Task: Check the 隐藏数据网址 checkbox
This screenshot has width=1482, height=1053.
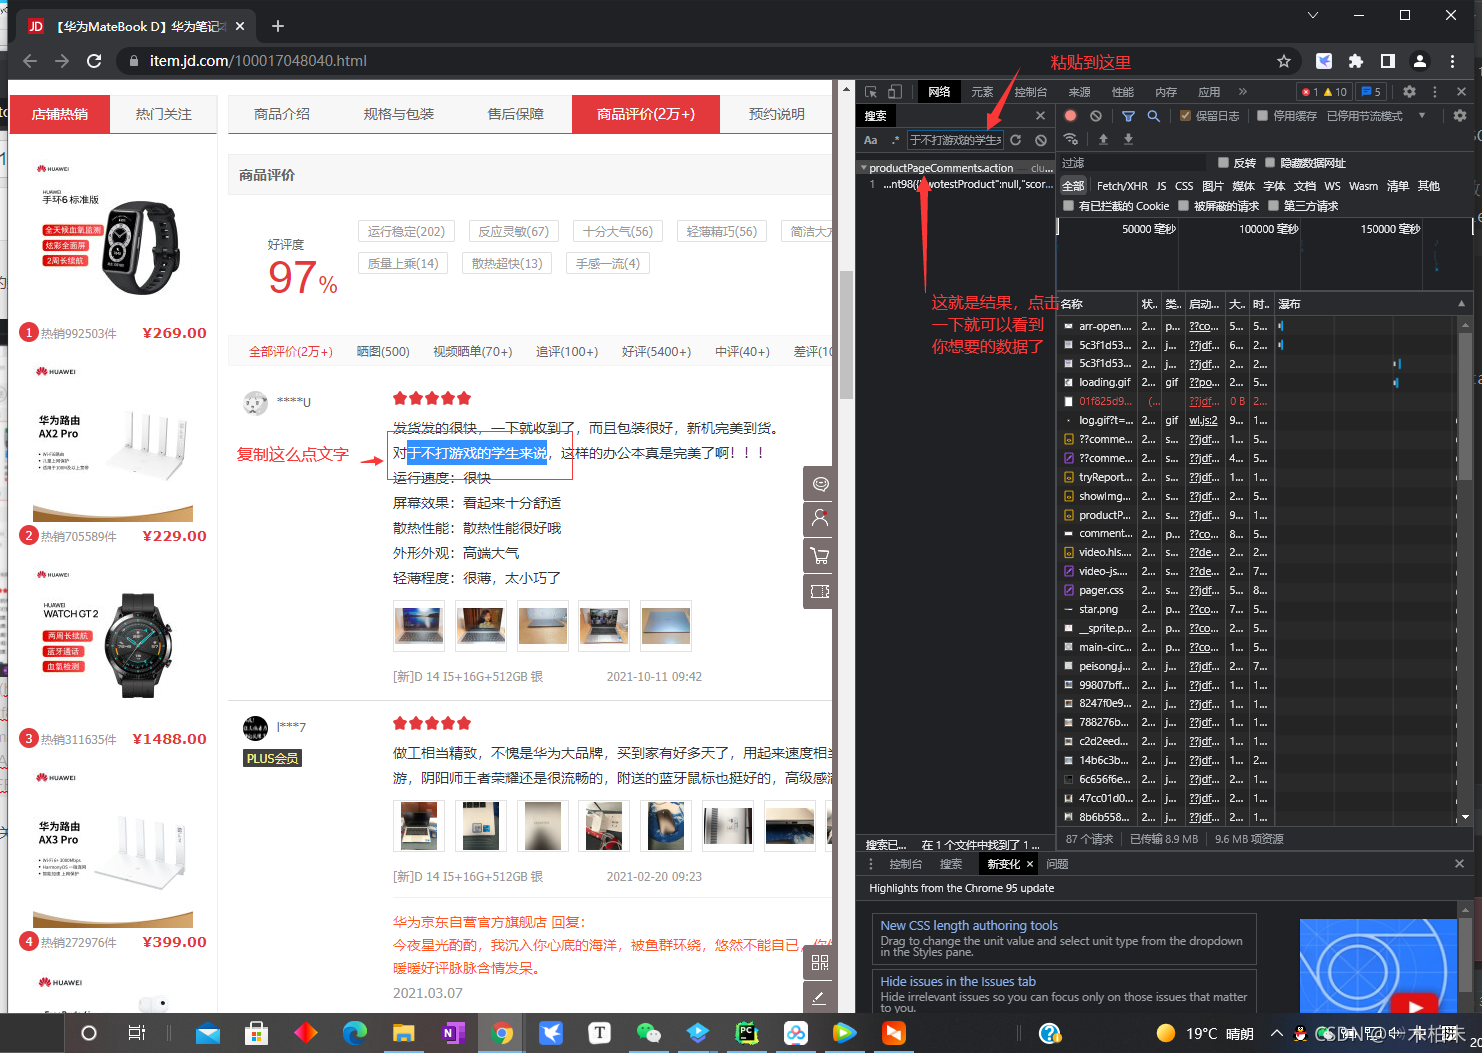Action: (1270, 163)
